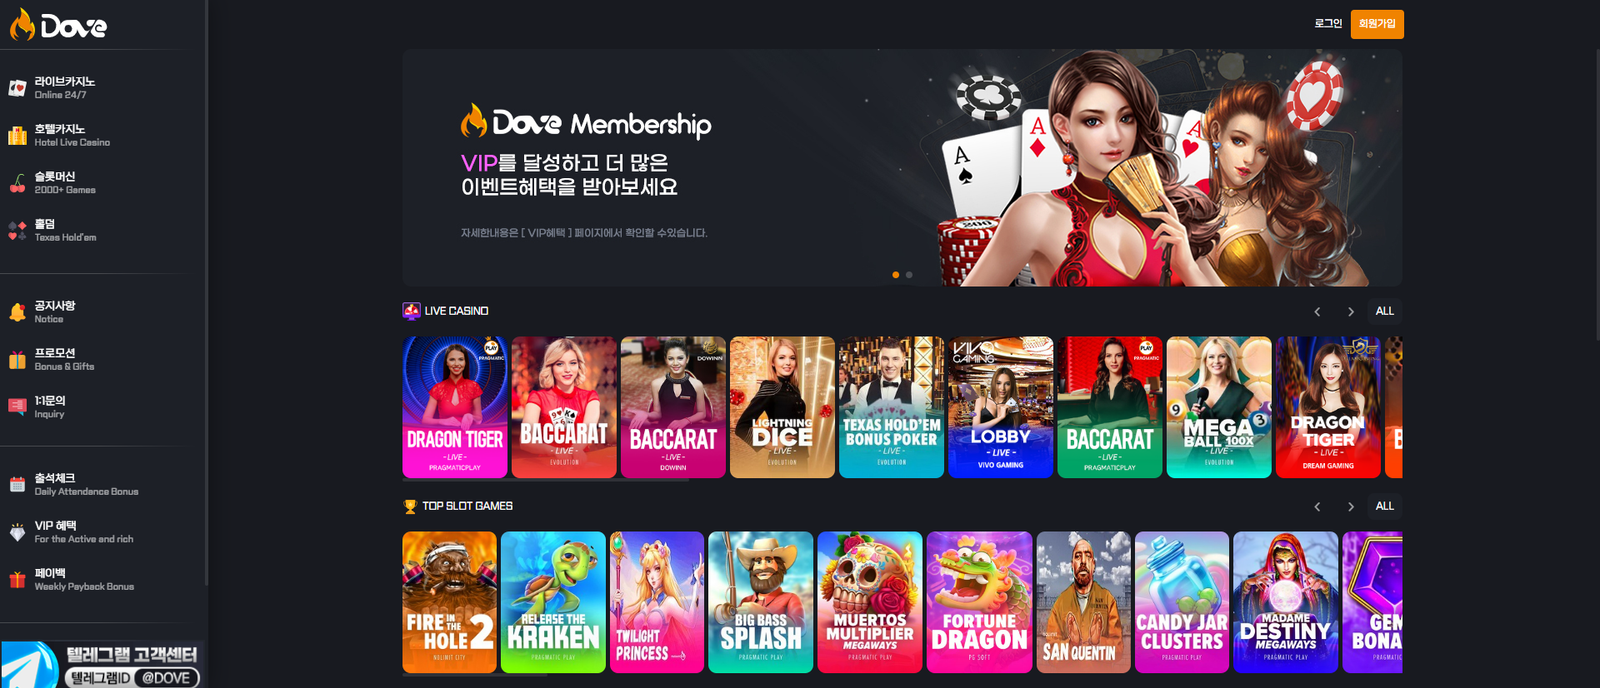Open the notice bell icon
This screenshot has width=1600, height=688.
17,312
